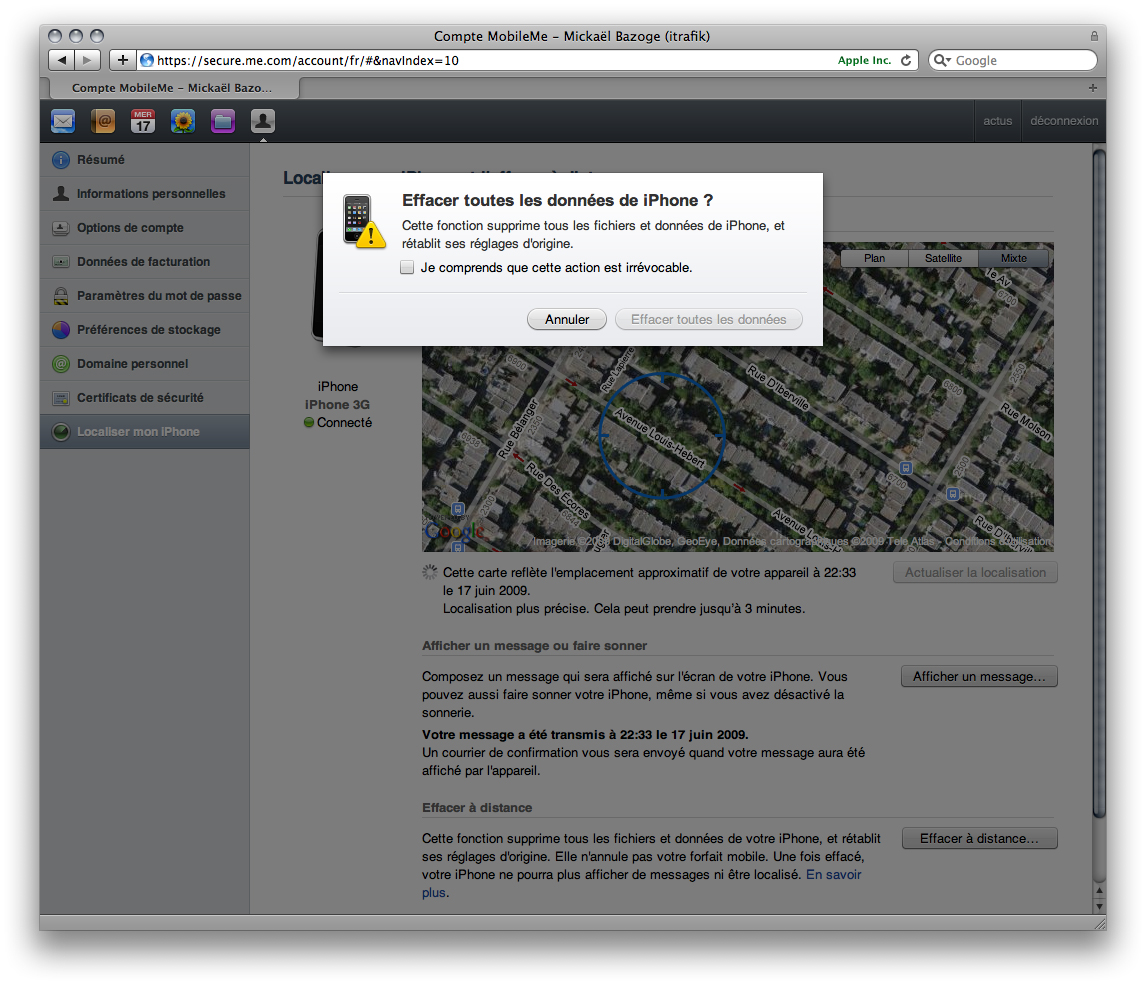The height and width of the screenshot is (985, 1146).
Task: Open Domaine personnel in sidebar
Action: click(145, 364)
